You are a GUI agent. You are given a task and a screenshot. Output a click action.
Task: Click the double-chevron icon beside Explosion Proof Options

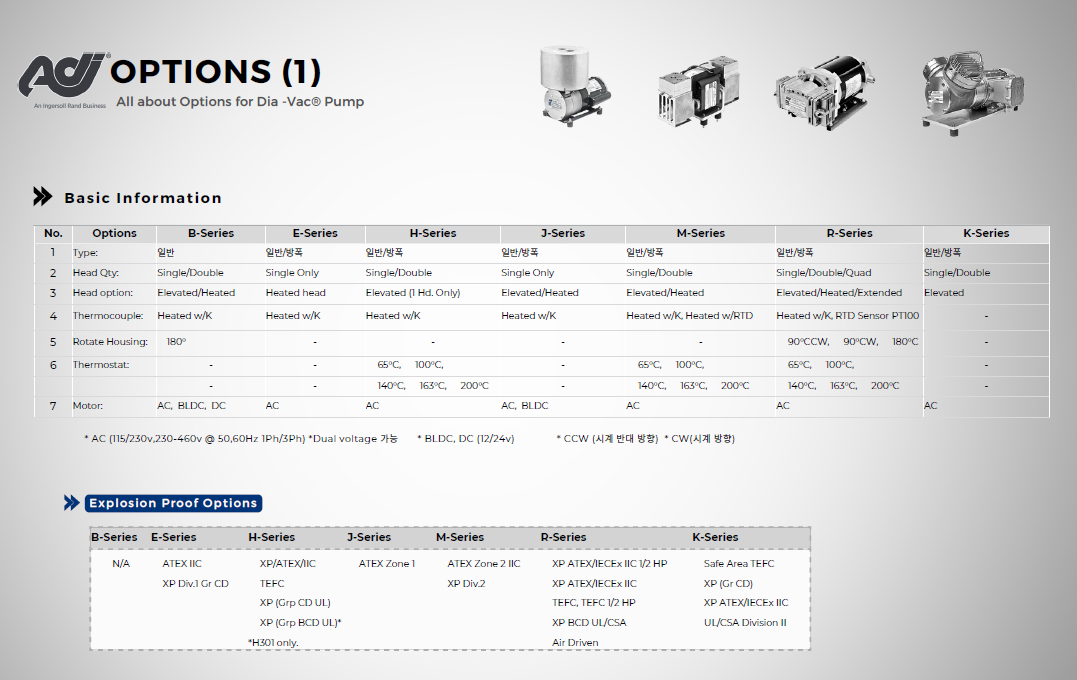coord(72,503)
